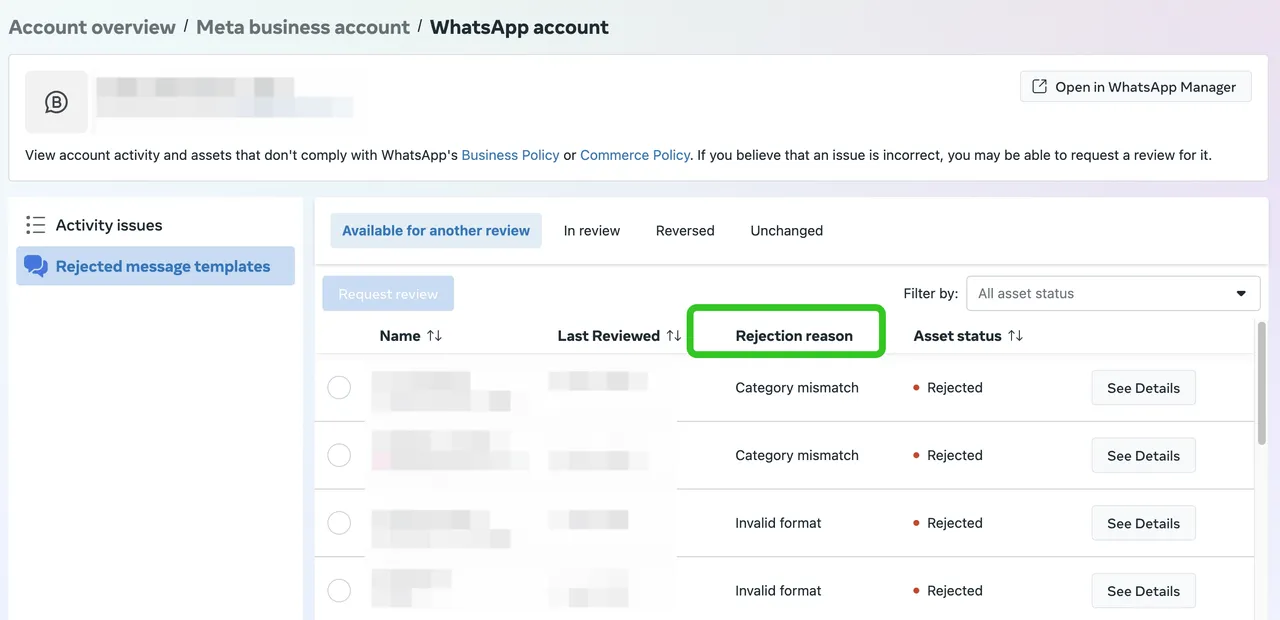Switch to the In review tab
The image size is (1280, 620).
(x=591, y=231)
